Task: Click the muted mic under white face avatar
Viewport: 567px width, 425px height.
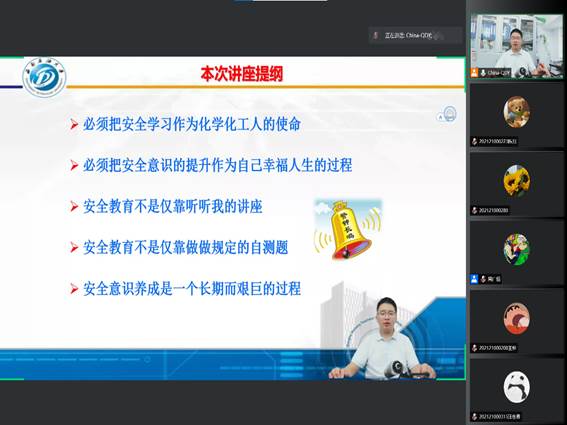Action: [474, 417]
